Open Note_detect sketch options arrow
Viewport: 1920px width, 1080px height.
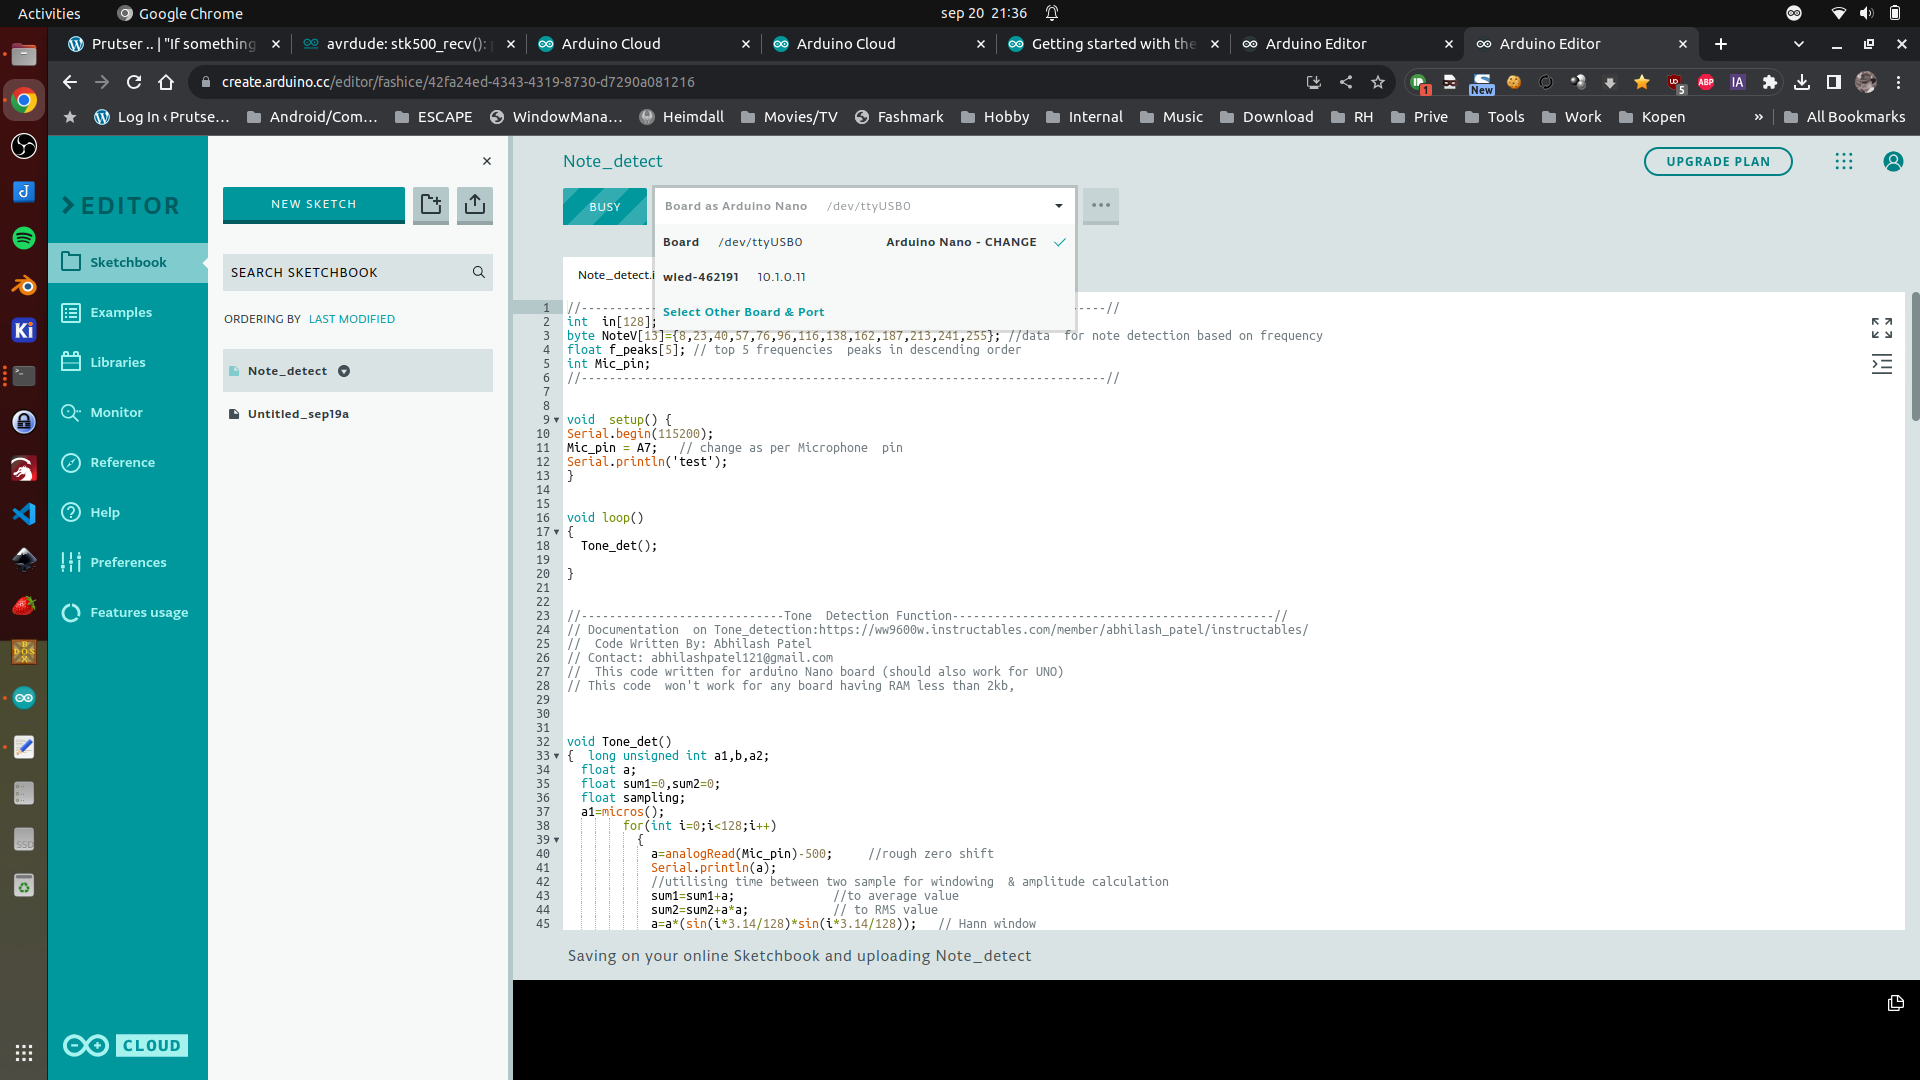344,371
